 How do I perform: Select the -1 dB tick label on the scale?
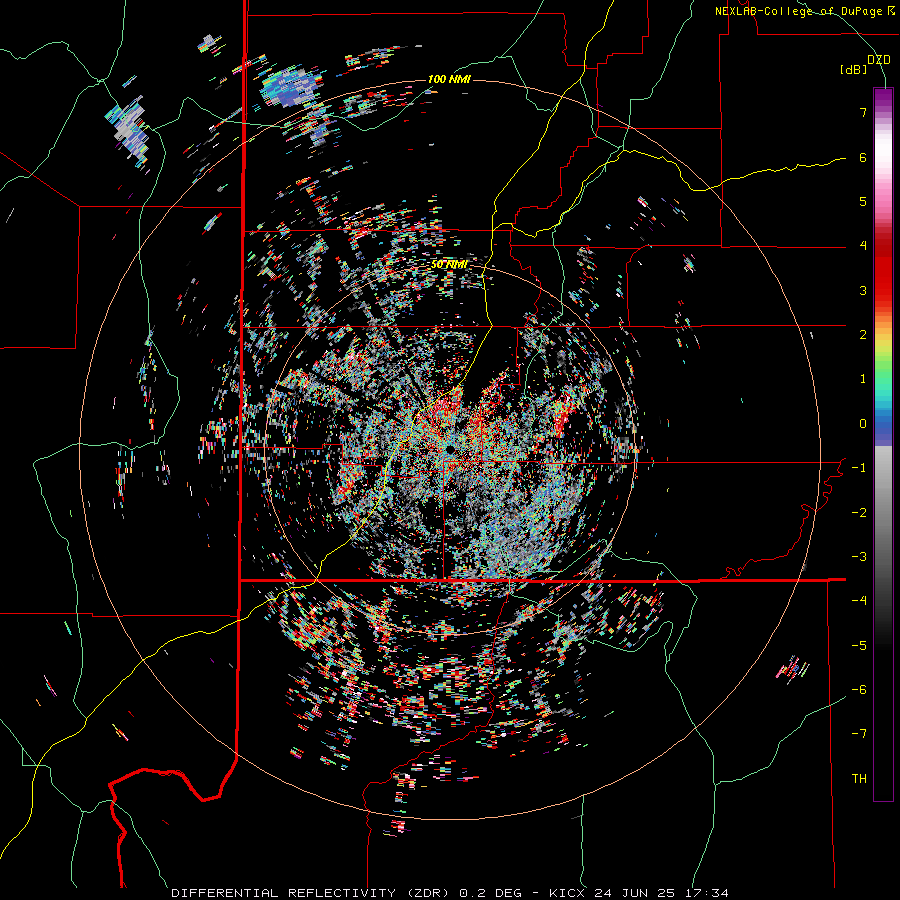click(x=859, y=468)
